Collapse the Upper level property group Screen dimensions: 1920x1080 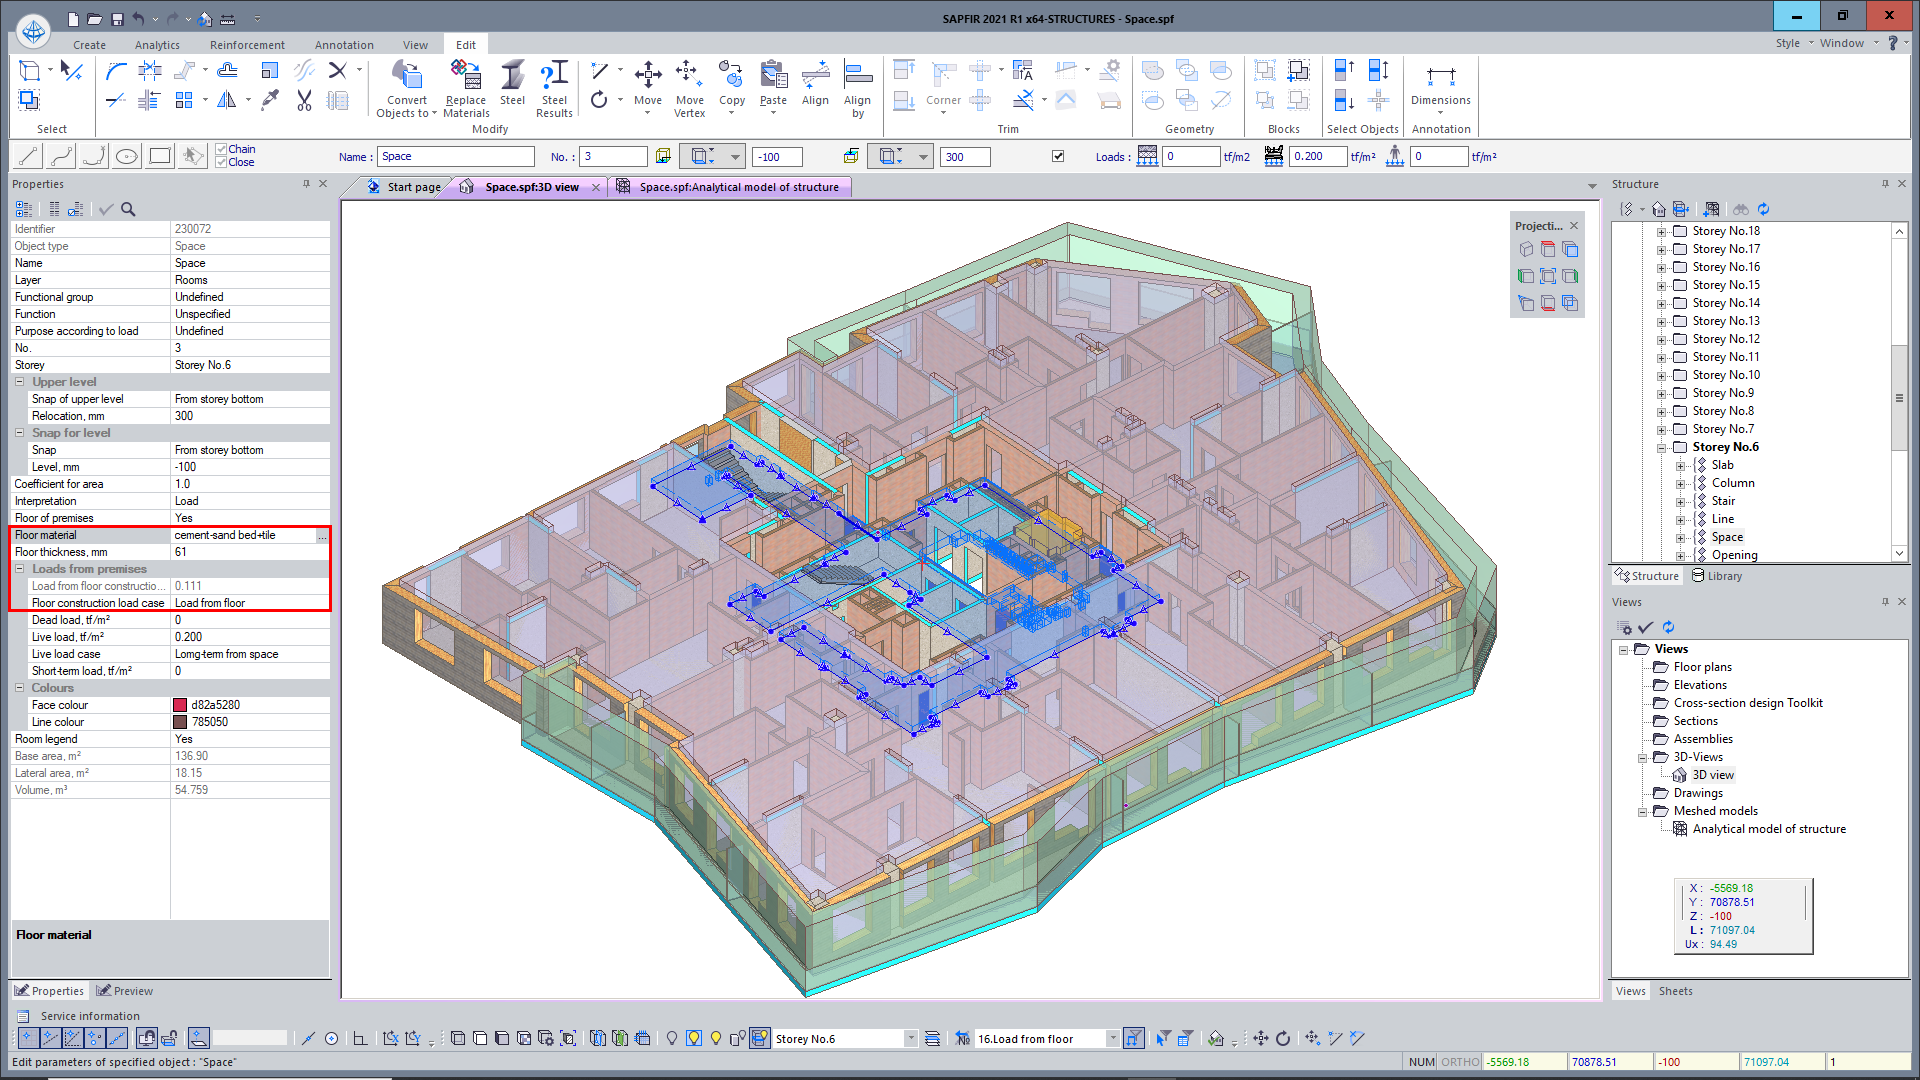coord(20,382)
